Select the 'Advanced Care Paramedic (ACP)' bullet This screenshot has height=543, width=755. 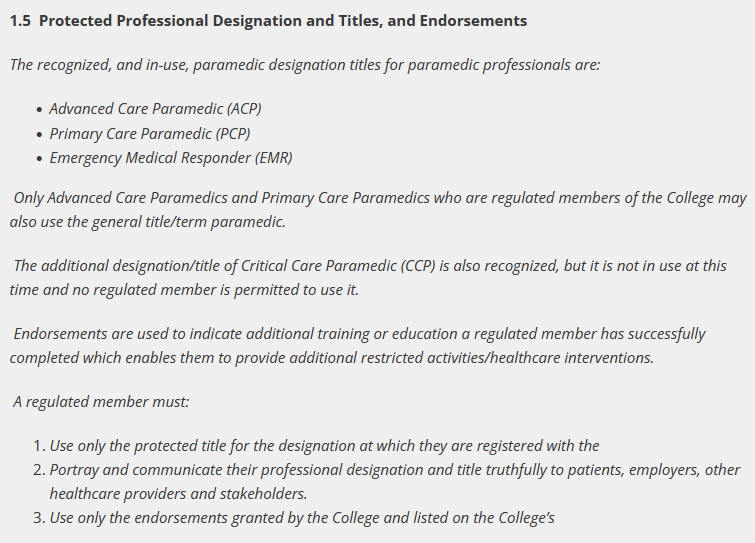tap(155, 109)
